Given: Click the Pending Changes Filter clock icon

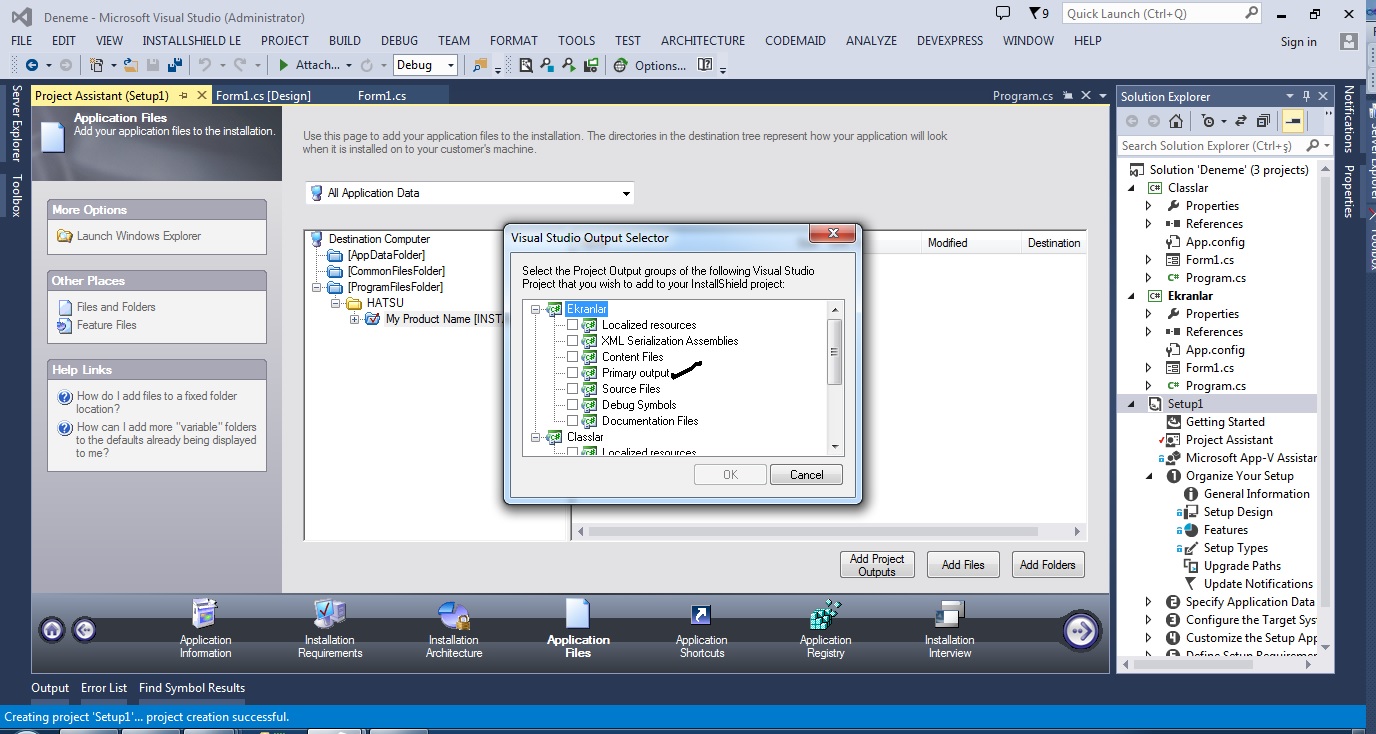Looking at the screenshot, I should [x=1208, y=121].
